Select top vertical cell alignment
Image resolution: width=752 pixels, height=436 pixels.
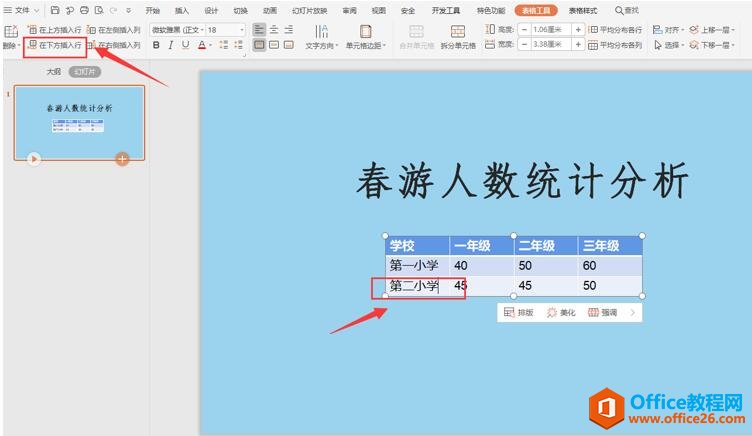(x=259, y=45)
